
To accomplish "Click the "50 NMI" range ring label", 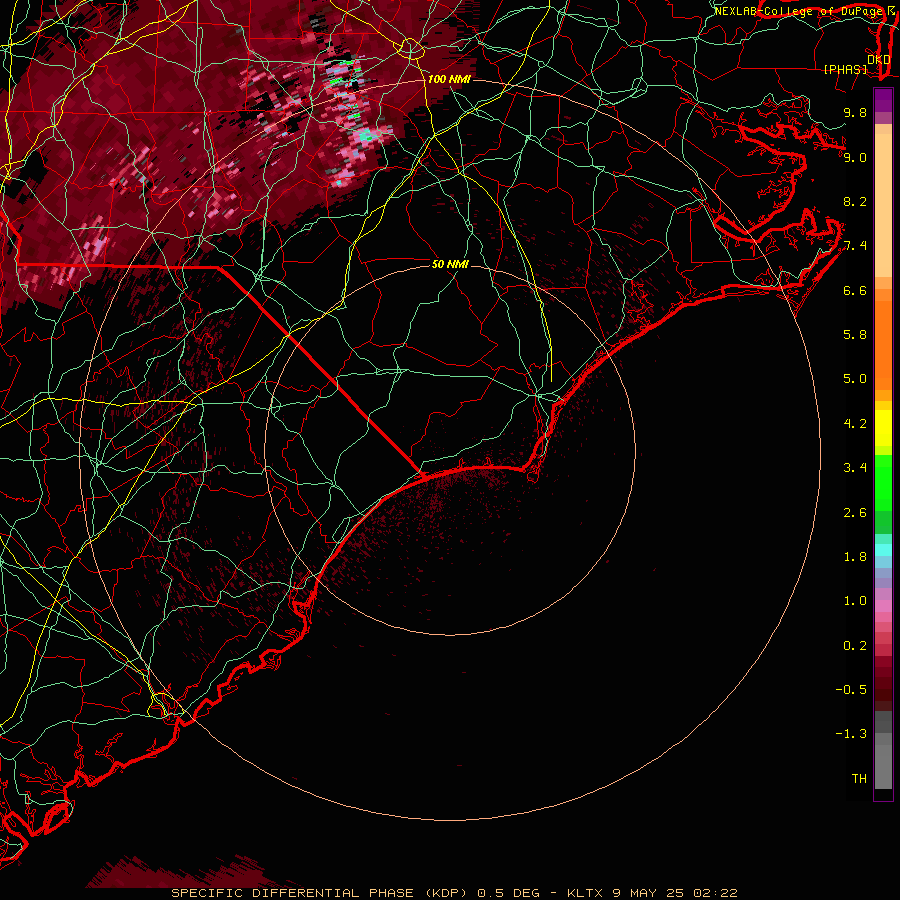I will click(450, 264).
